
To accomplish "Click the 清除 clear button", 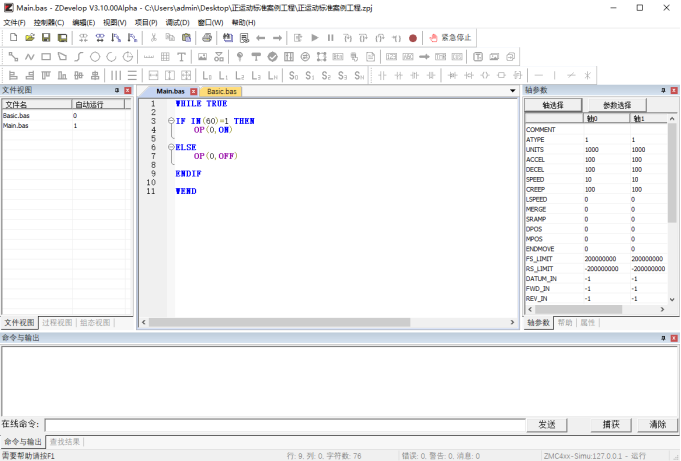I will coord(658,425).
